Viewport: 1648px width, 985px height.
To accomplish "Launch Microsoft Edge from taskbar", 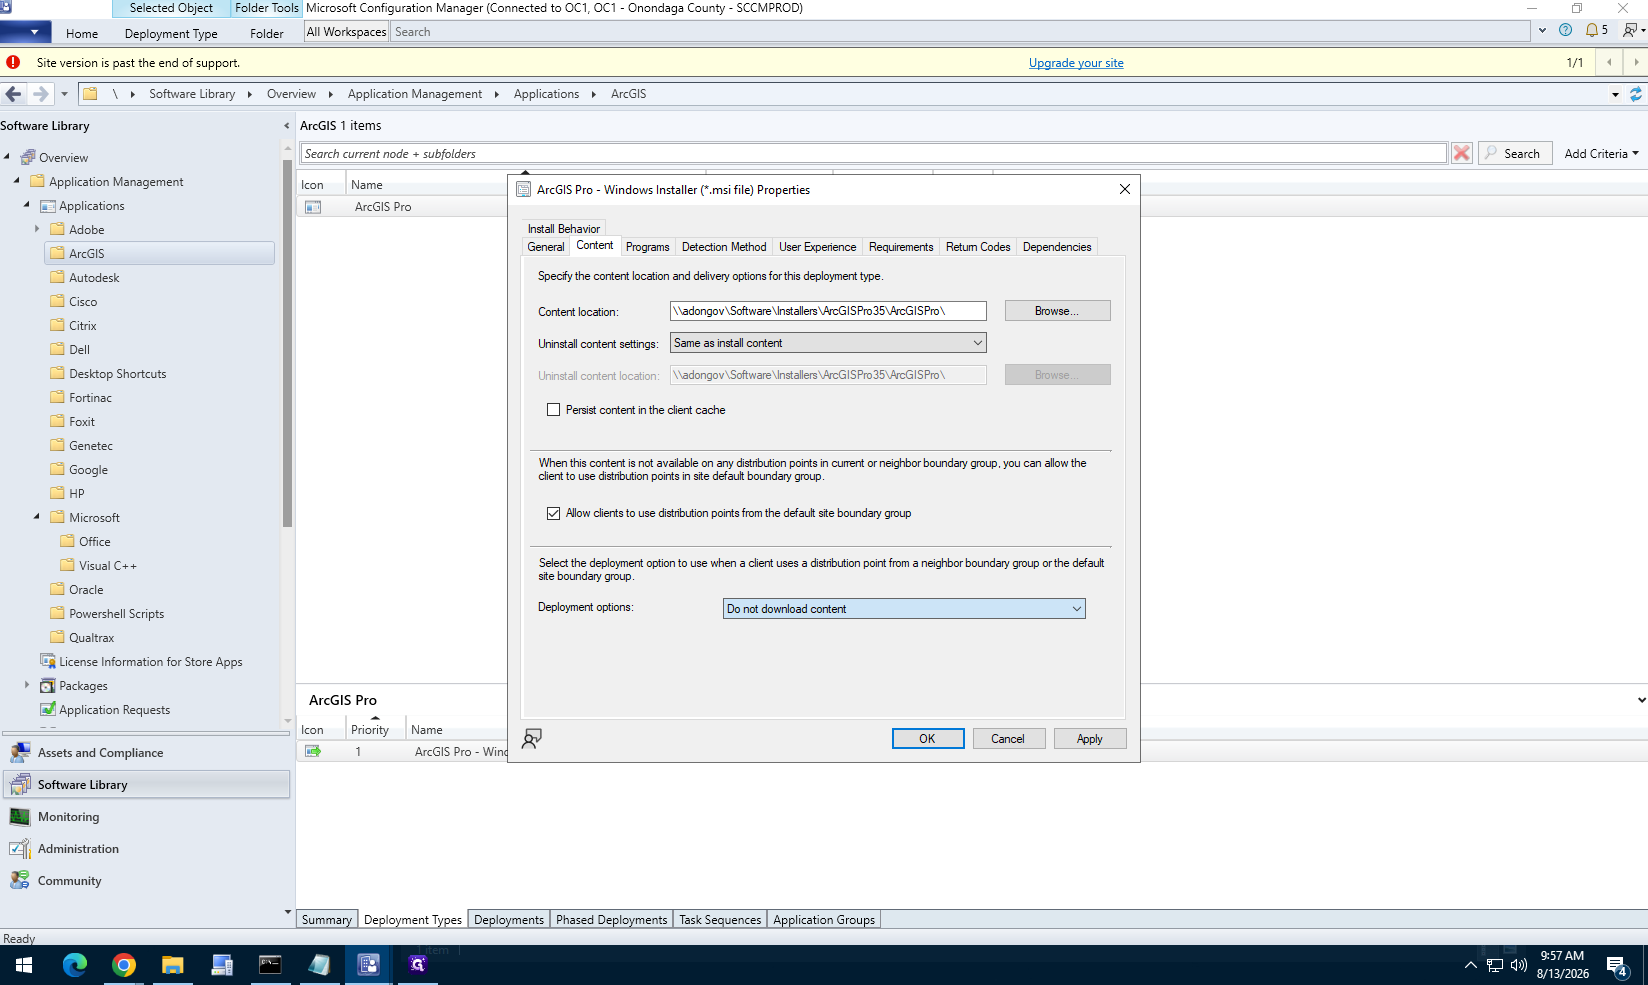I will pyautogui.click(x=74, y=965).
